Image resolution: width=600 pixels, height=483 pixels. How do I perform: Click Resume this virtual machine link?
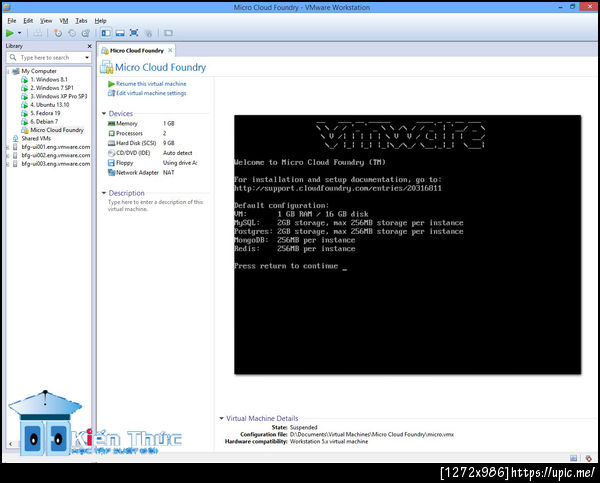[x=151, y=84]
